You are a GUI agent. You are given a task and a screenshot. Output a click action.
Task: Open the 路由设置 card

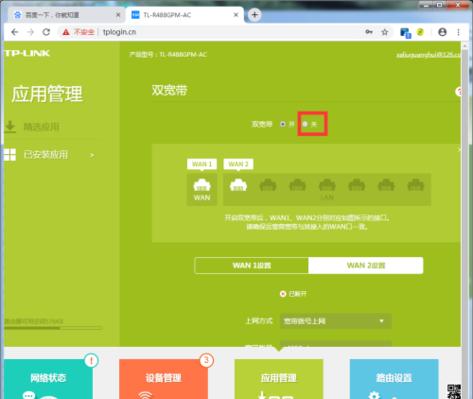(x=394, y=379)
